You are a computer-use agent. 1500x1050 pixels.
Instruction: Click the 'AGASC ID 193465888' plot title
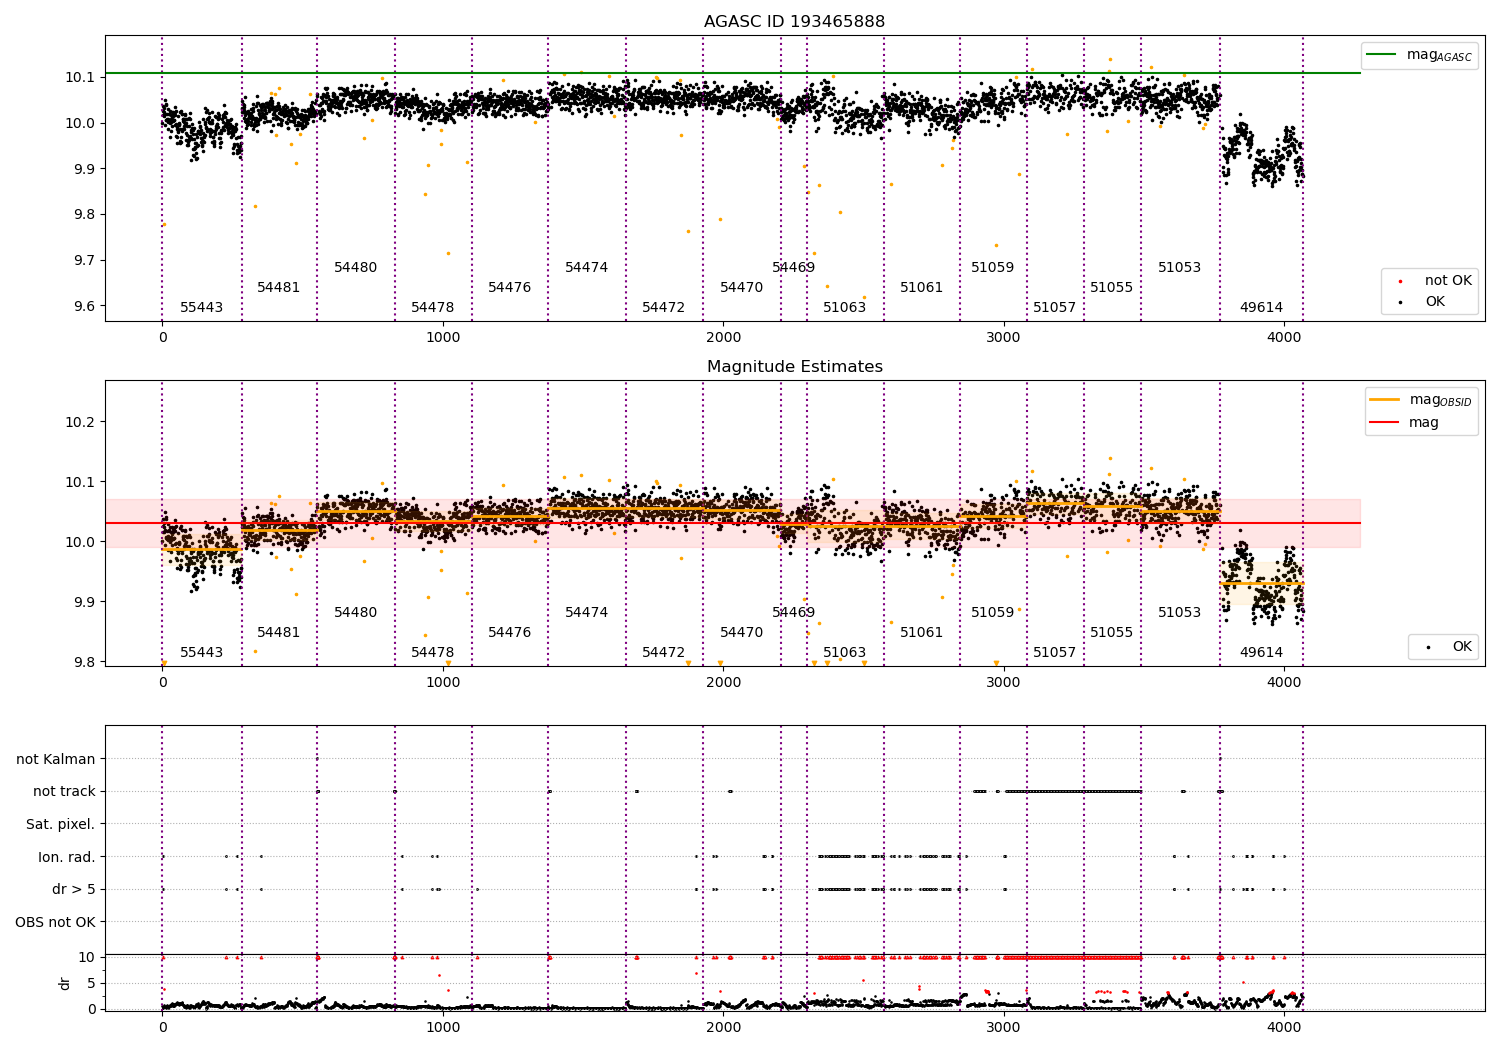tap(794, 22)
